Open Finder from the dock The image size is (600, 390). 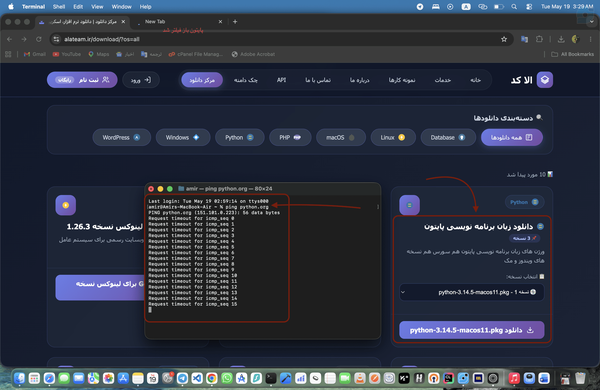pos(20,378)
